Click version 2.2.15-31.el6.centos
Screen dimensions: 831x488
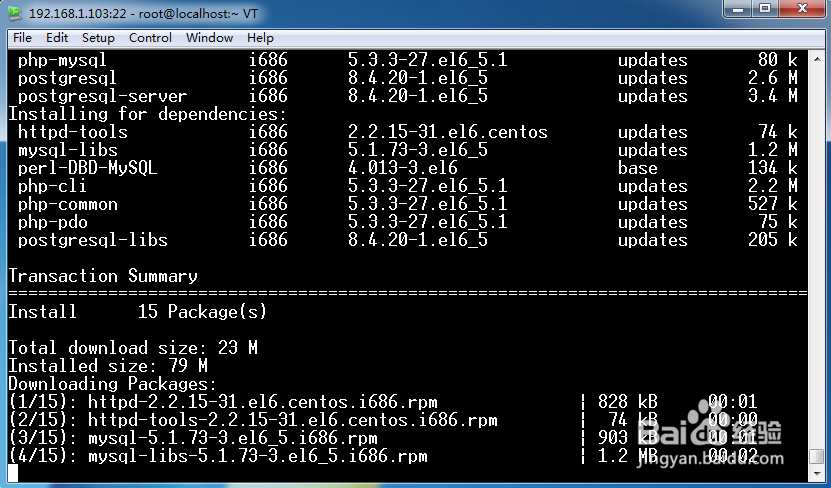[448, 132]
